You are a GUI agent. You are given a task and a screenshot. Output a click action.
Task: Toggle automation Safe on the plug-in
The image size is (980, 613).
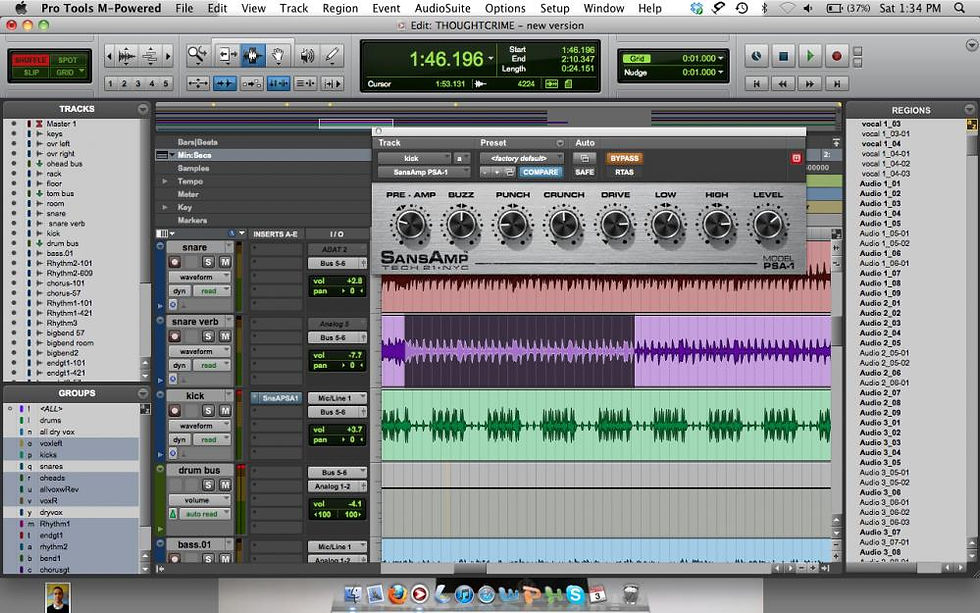[584, 172]
